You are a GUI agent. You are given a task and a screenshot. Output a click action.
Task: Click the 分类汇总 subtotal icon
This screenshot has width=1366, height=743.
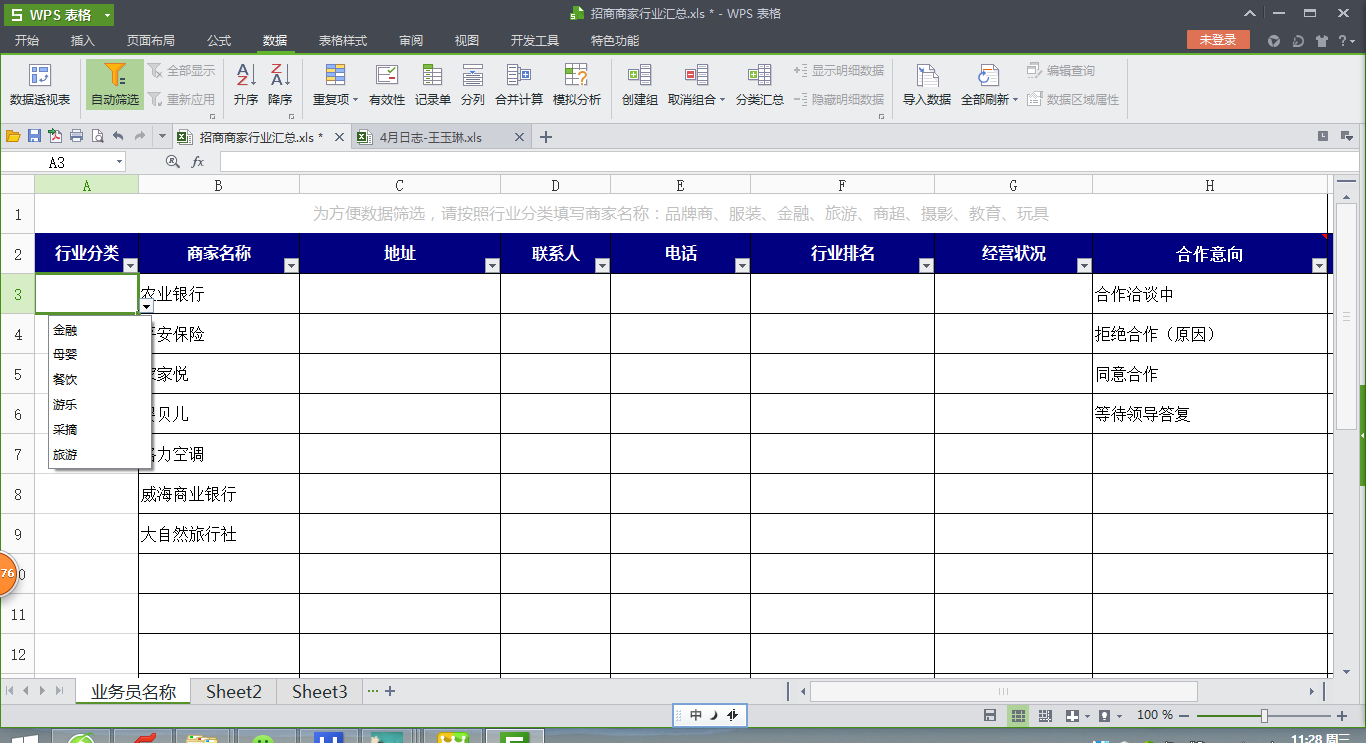(x=760, y=84)
